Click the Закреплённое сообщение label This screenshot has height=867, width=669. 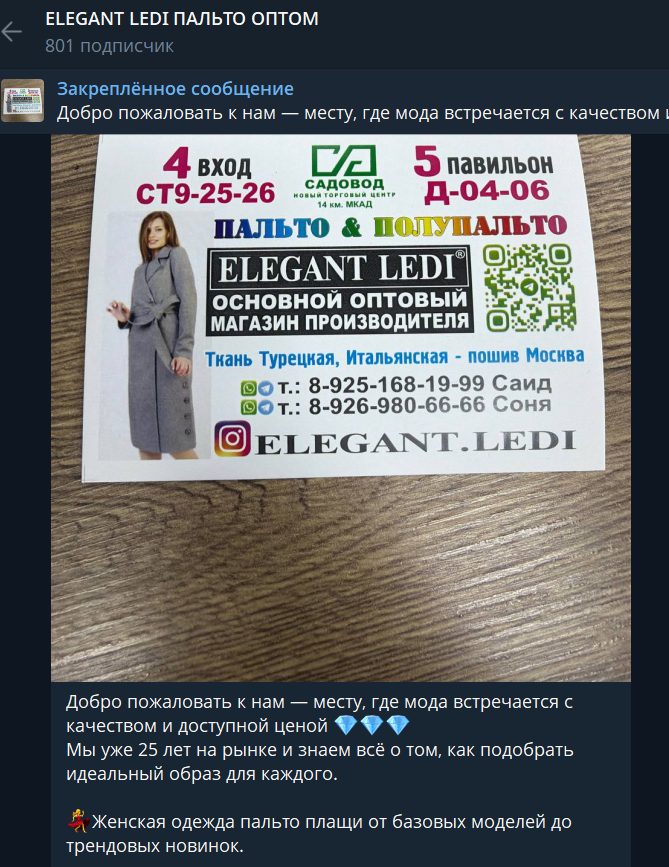click(x=175, y=88)
